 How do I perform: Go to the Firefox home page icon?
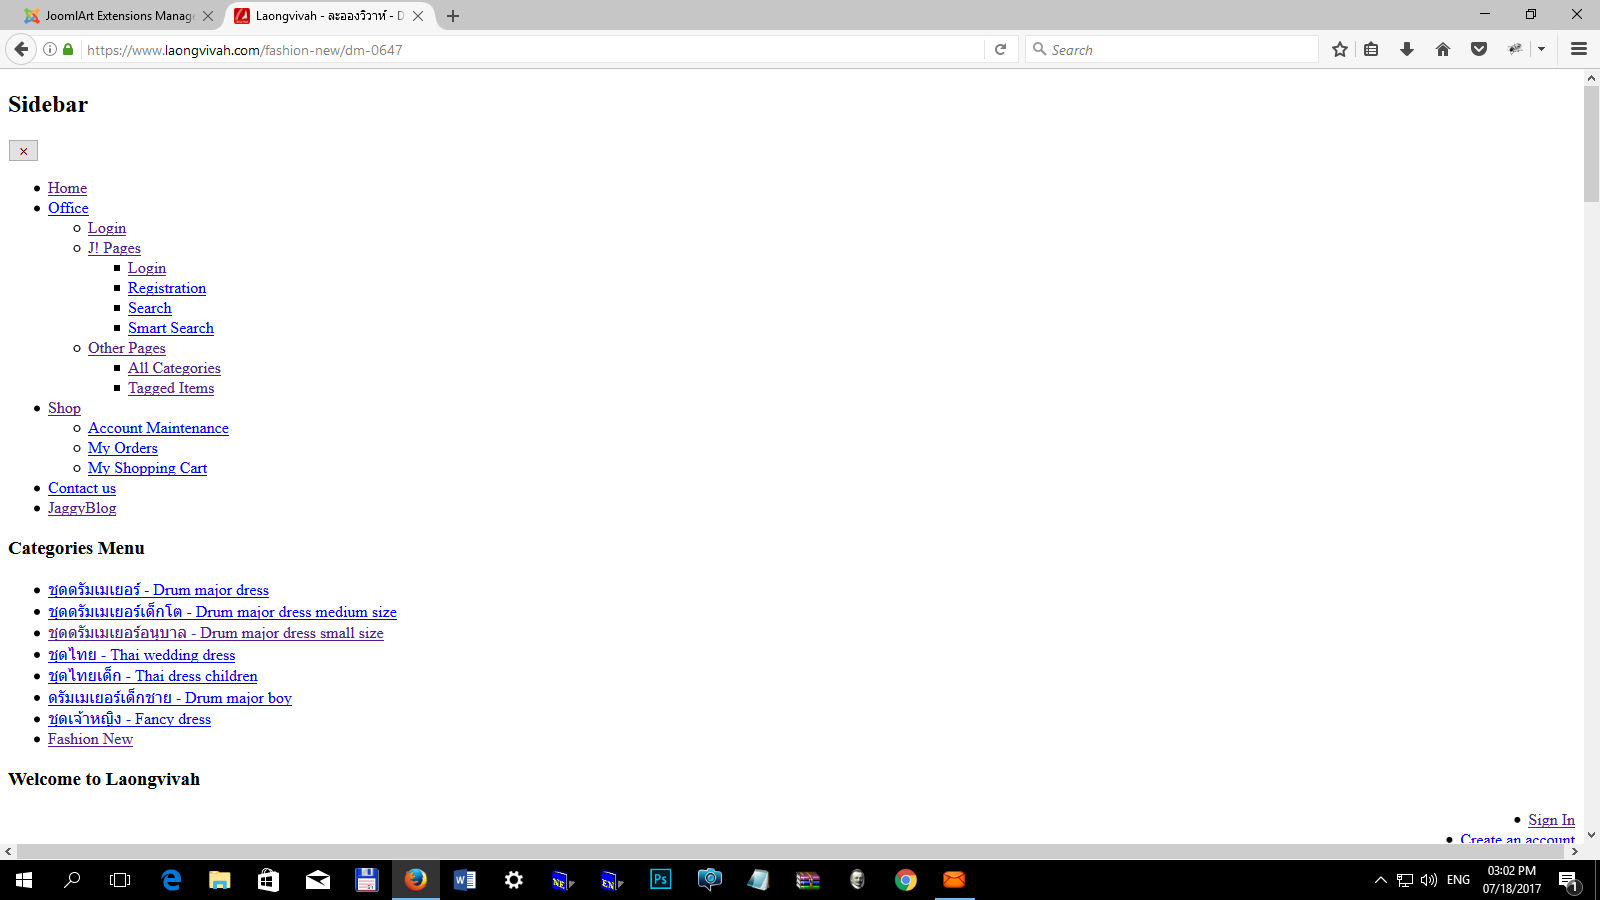[x=1443, y=49]
